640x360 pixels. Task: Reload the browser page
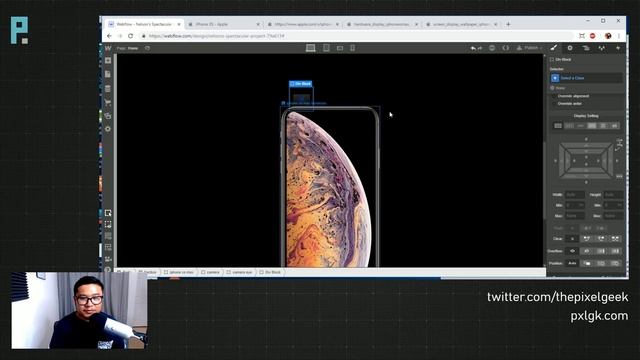tap(131, 36)
